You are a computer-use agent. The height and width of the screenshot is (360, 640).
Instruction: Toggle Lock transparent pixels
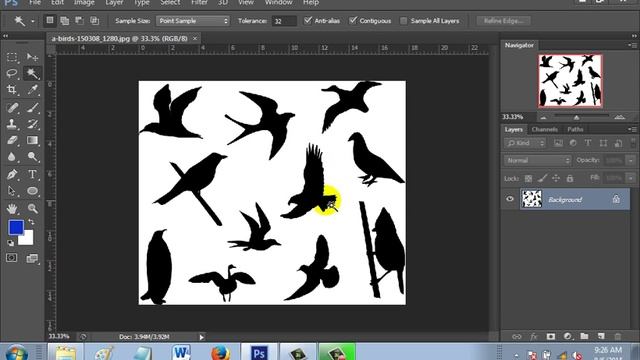(528, 178)
